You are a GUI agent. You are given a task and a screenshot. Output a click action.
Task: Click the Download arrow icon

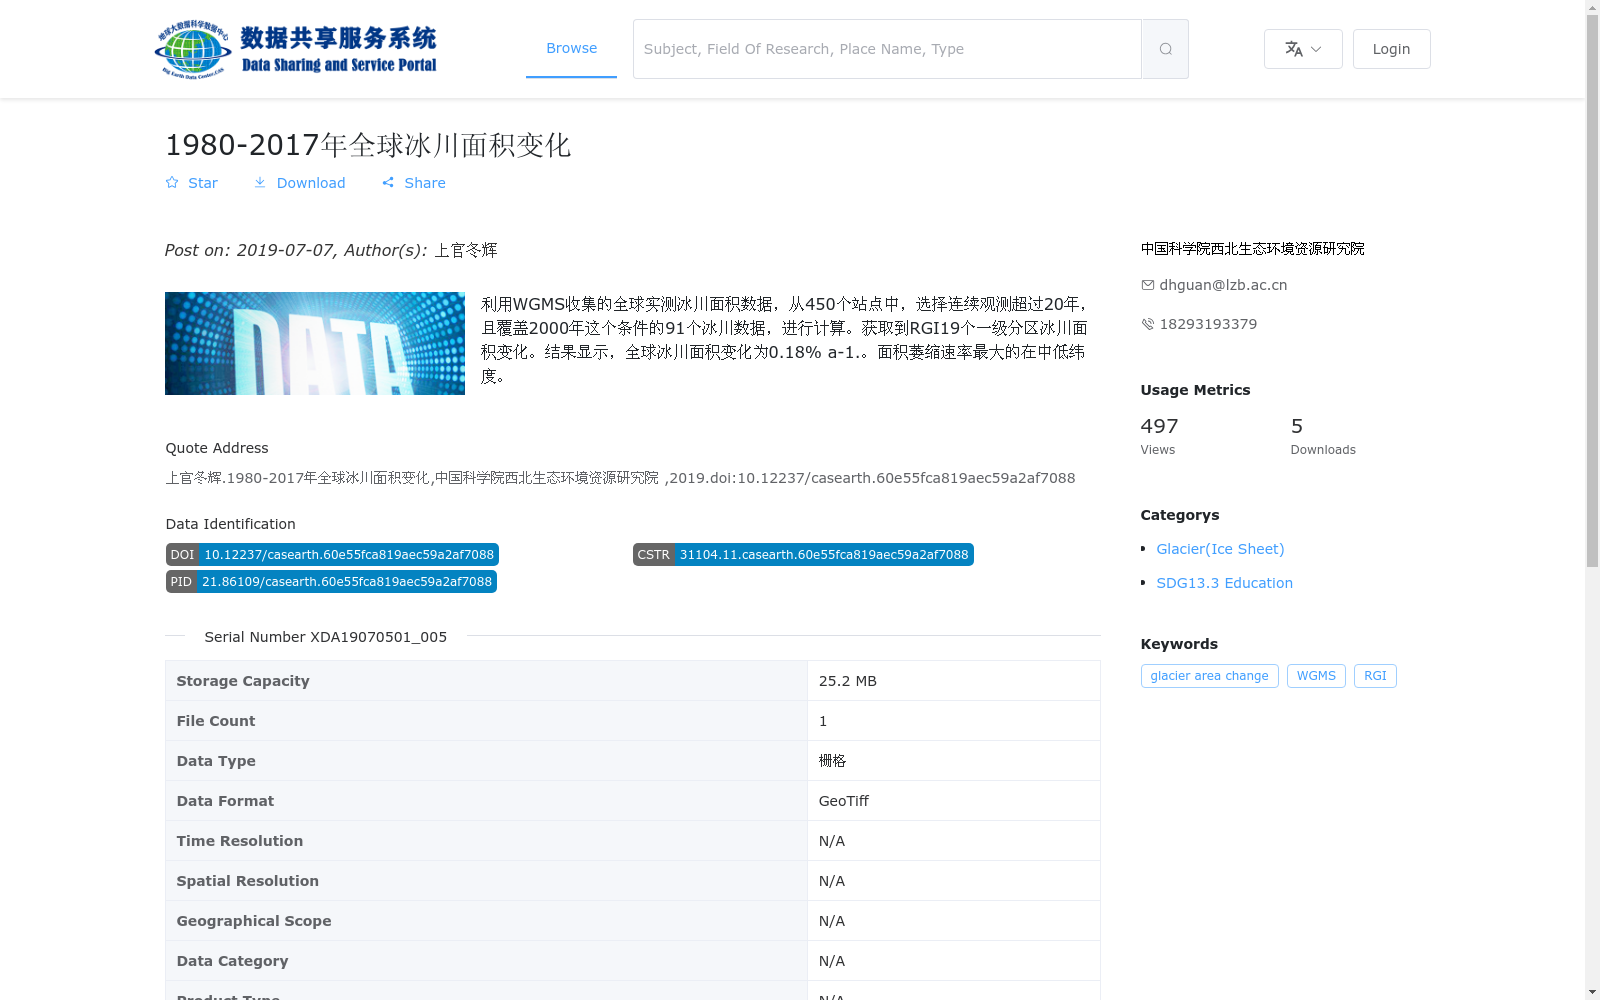tap(260, 182)
